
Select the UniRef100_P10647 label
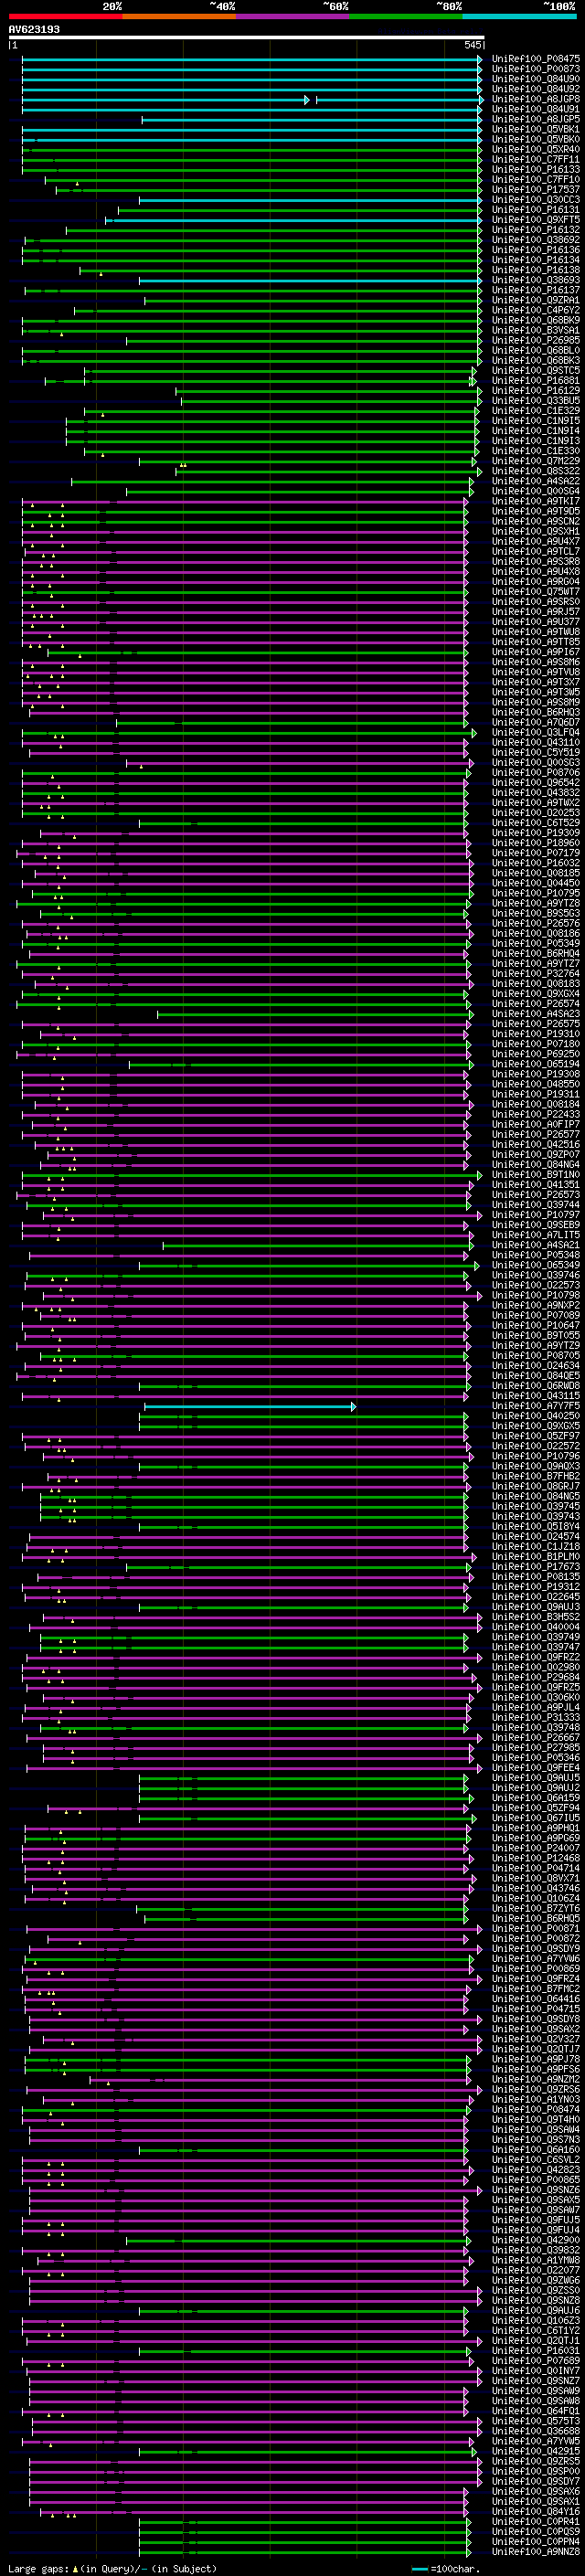(x=535, y=1326)
